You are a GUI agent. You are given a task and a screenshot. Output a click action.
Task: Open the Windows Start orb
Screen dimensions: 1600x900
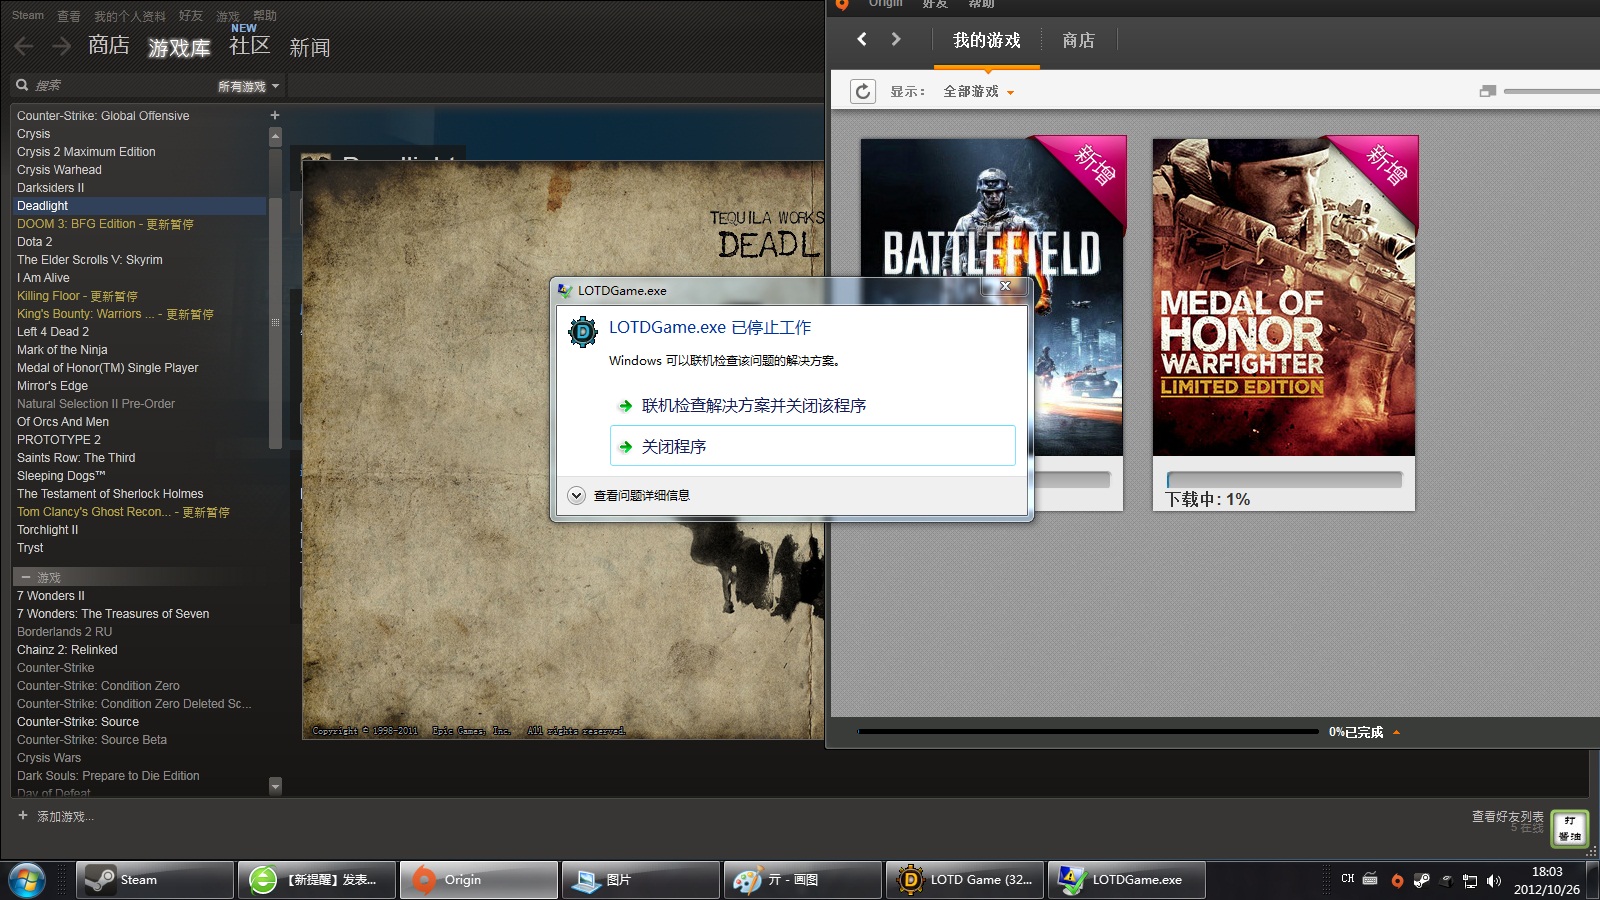pyautogui.click(x=27, y=880)
